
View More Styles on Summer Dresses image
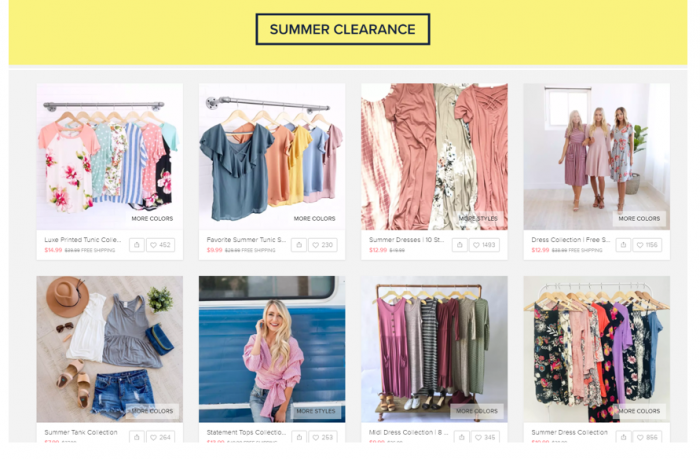tap(478, 218)
